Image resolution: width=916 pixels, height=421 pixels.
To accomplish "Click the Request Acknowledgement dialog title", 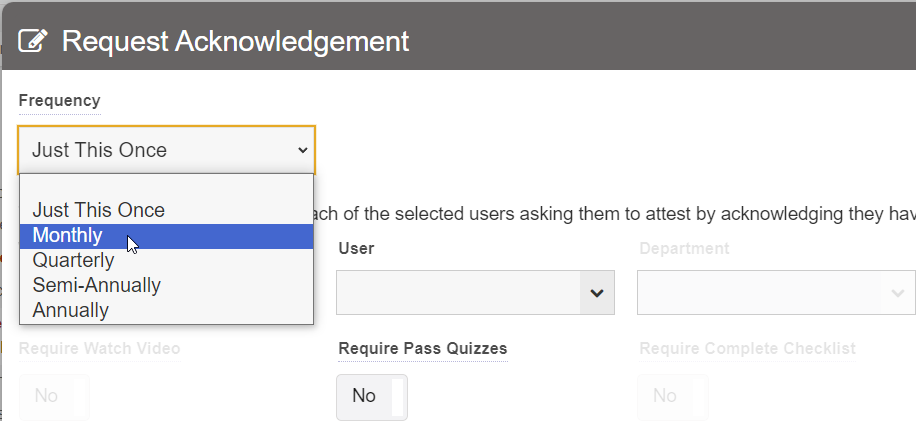I will pyautogui.click(x=235, y=41).
